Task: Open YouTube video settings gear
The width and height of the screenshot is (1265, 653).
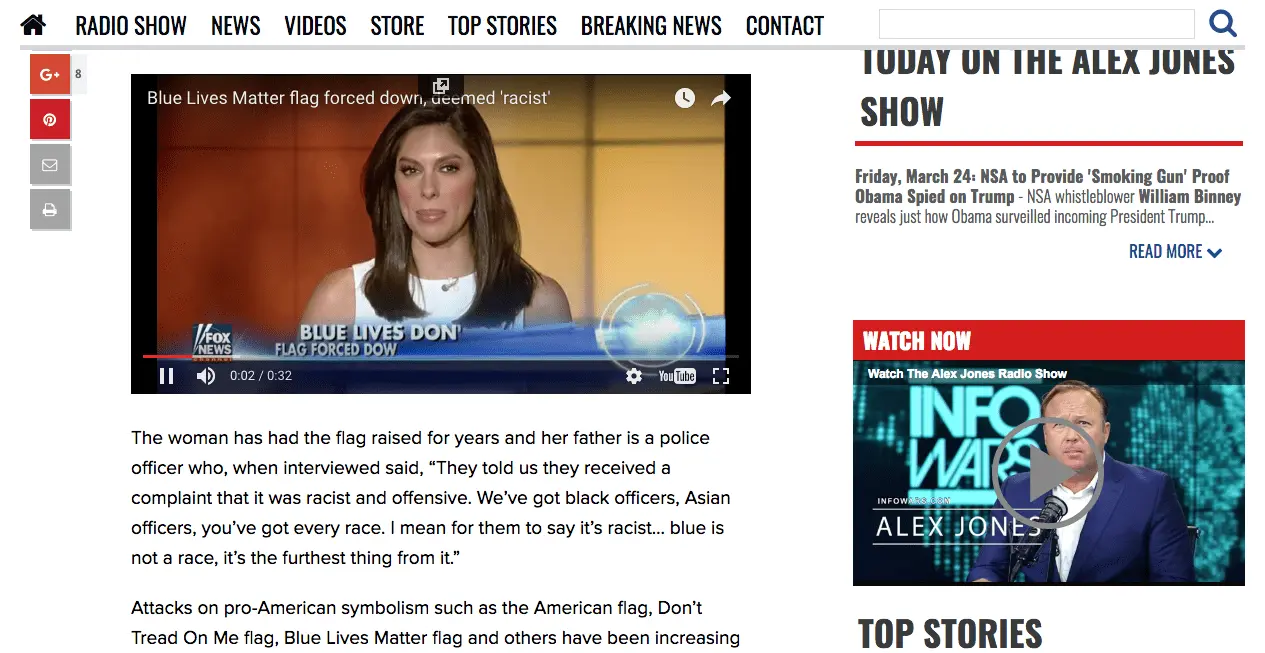Action: (x=633, y=376)
